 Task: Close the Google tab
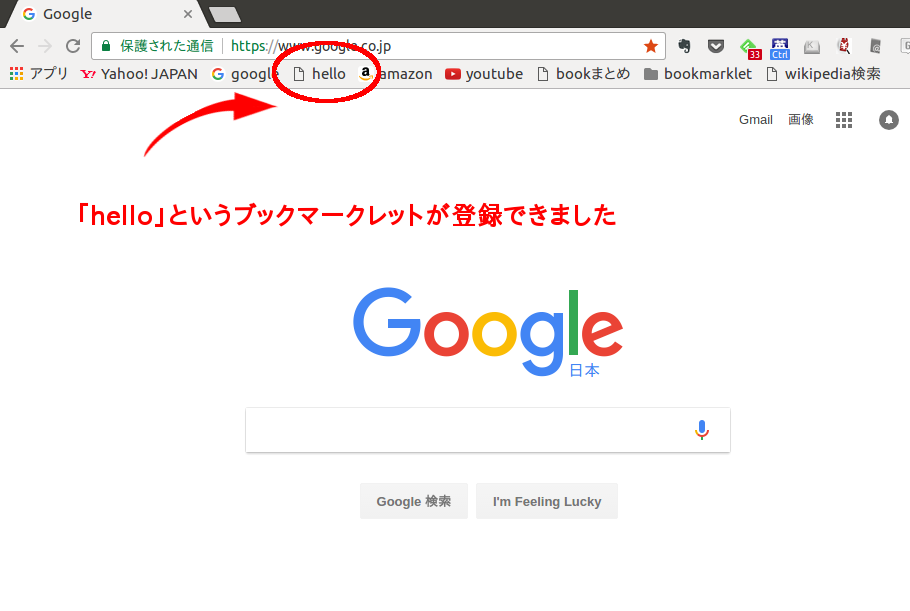[187, 14]
